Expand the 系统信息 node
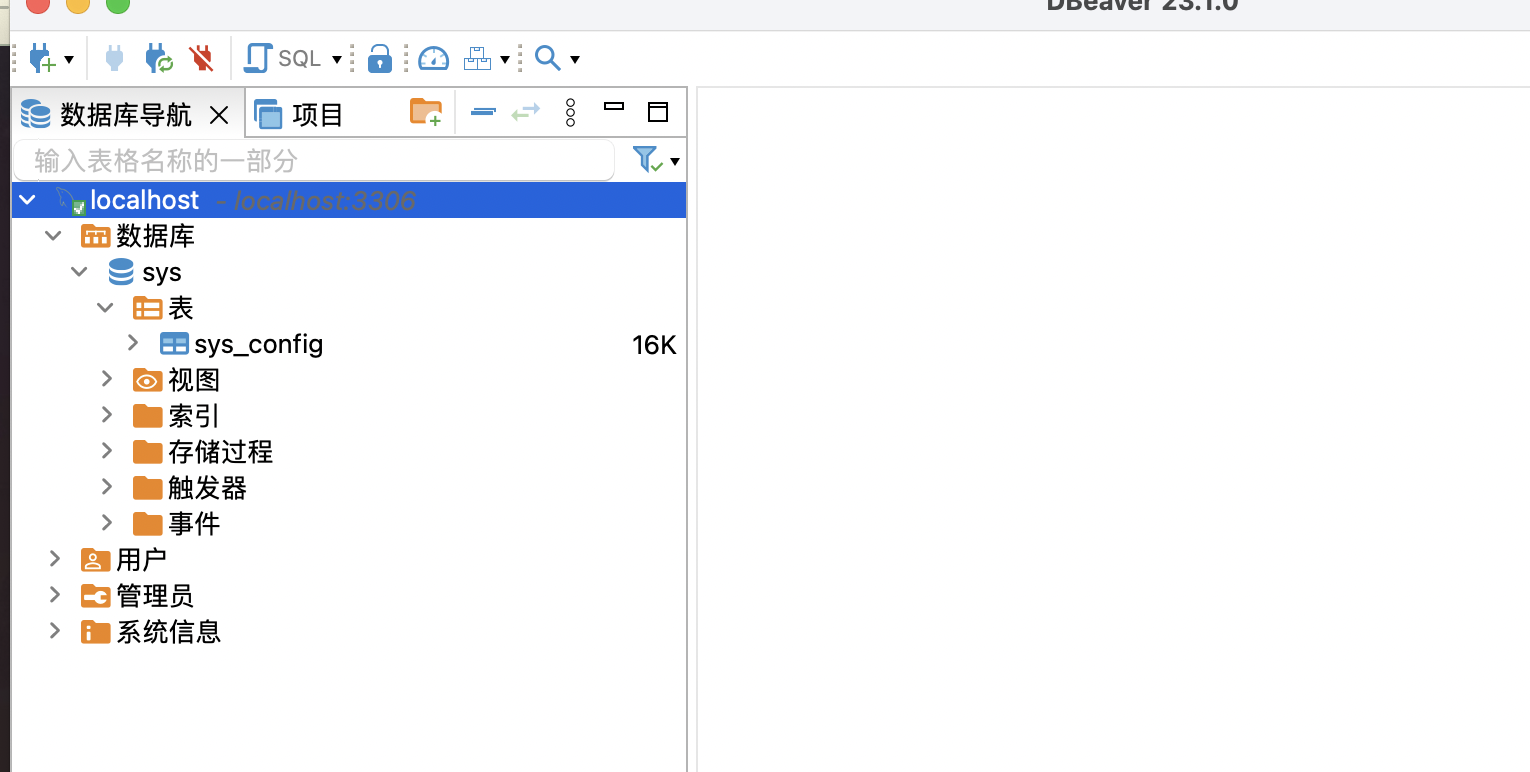The height and width of the screenshot is (772, 1530). (55, 631)
